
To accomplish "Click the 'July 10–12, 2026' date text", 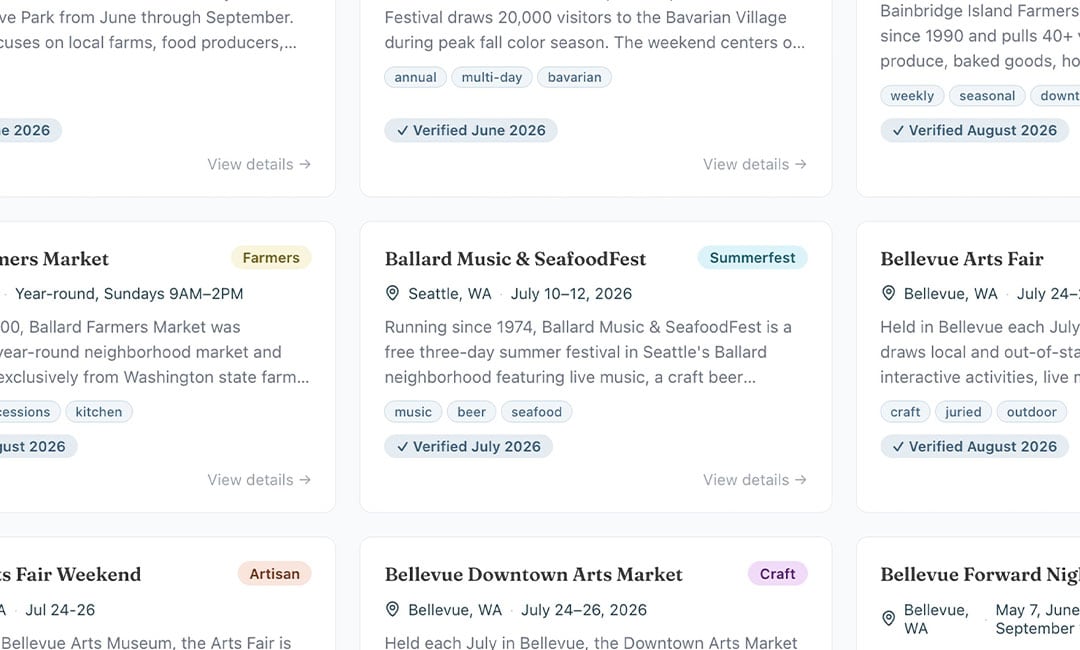I will pyautogui.click(x=571, y=294).
